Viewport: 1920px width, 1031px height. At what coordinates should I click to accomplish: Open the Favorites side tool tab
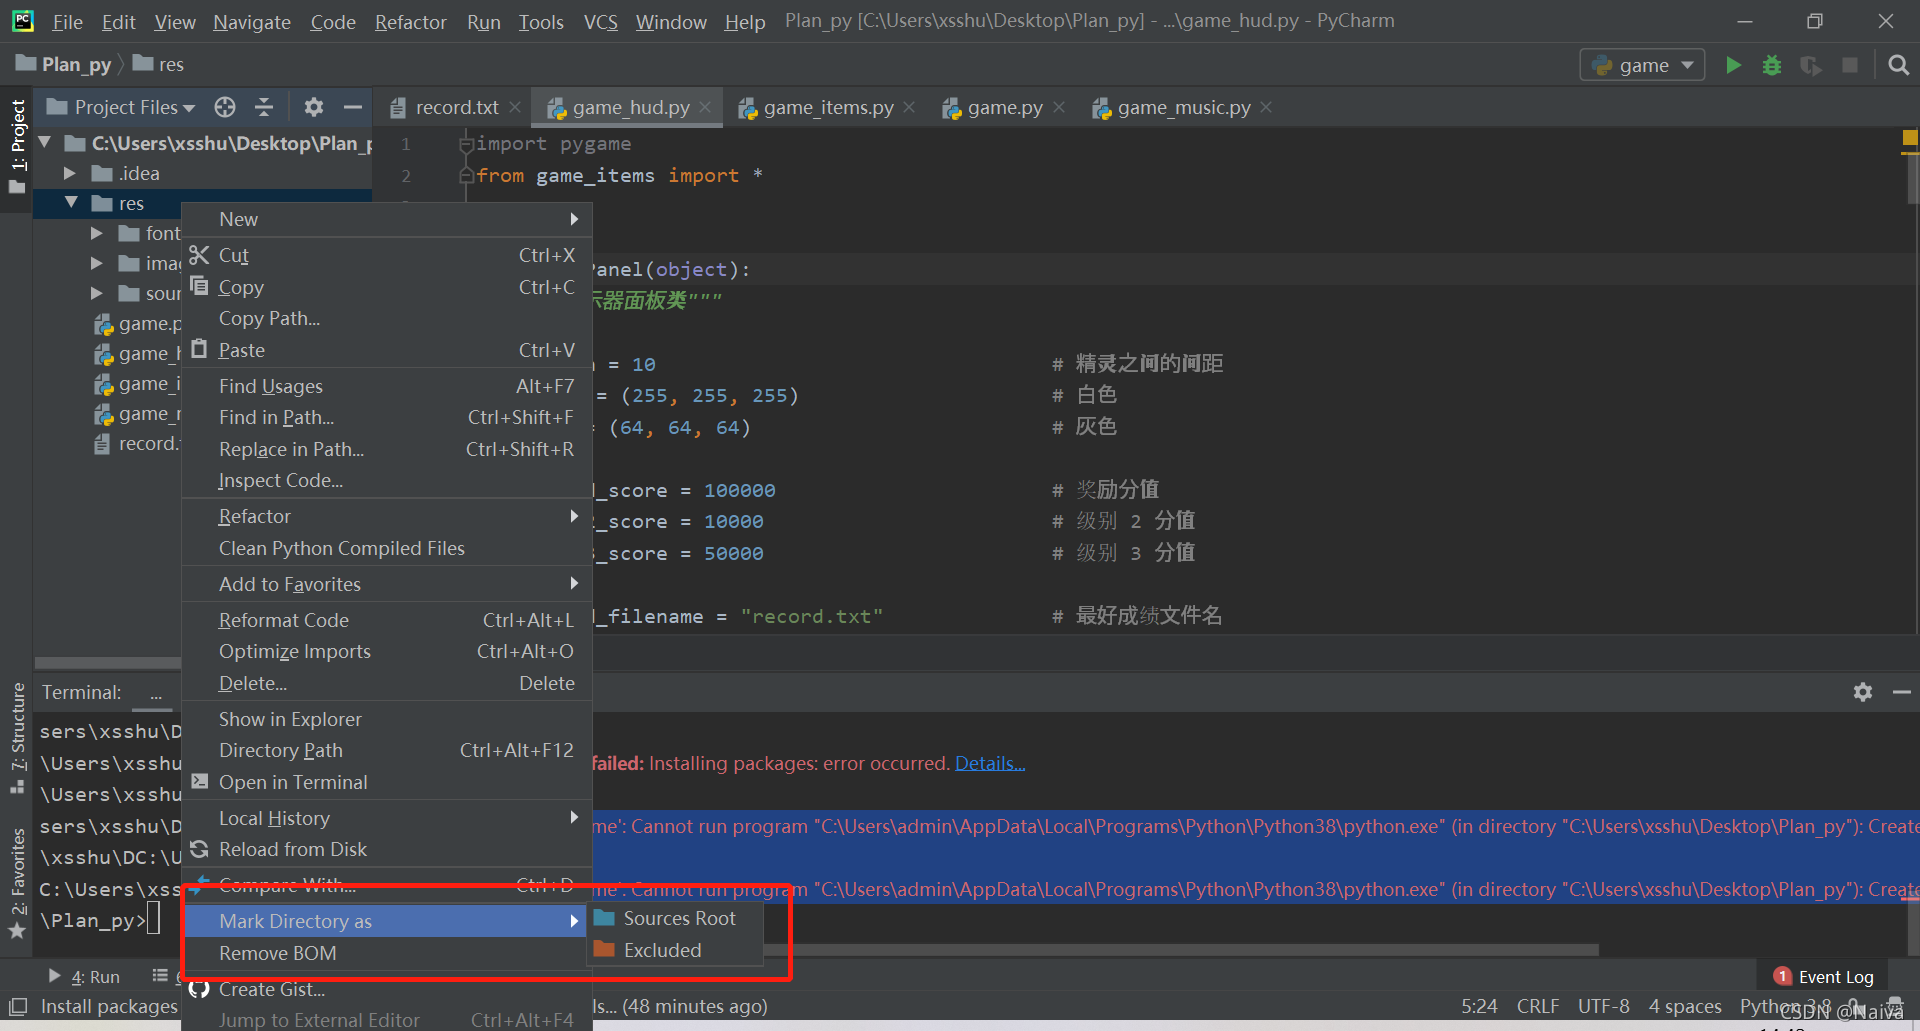coord(17,884)
